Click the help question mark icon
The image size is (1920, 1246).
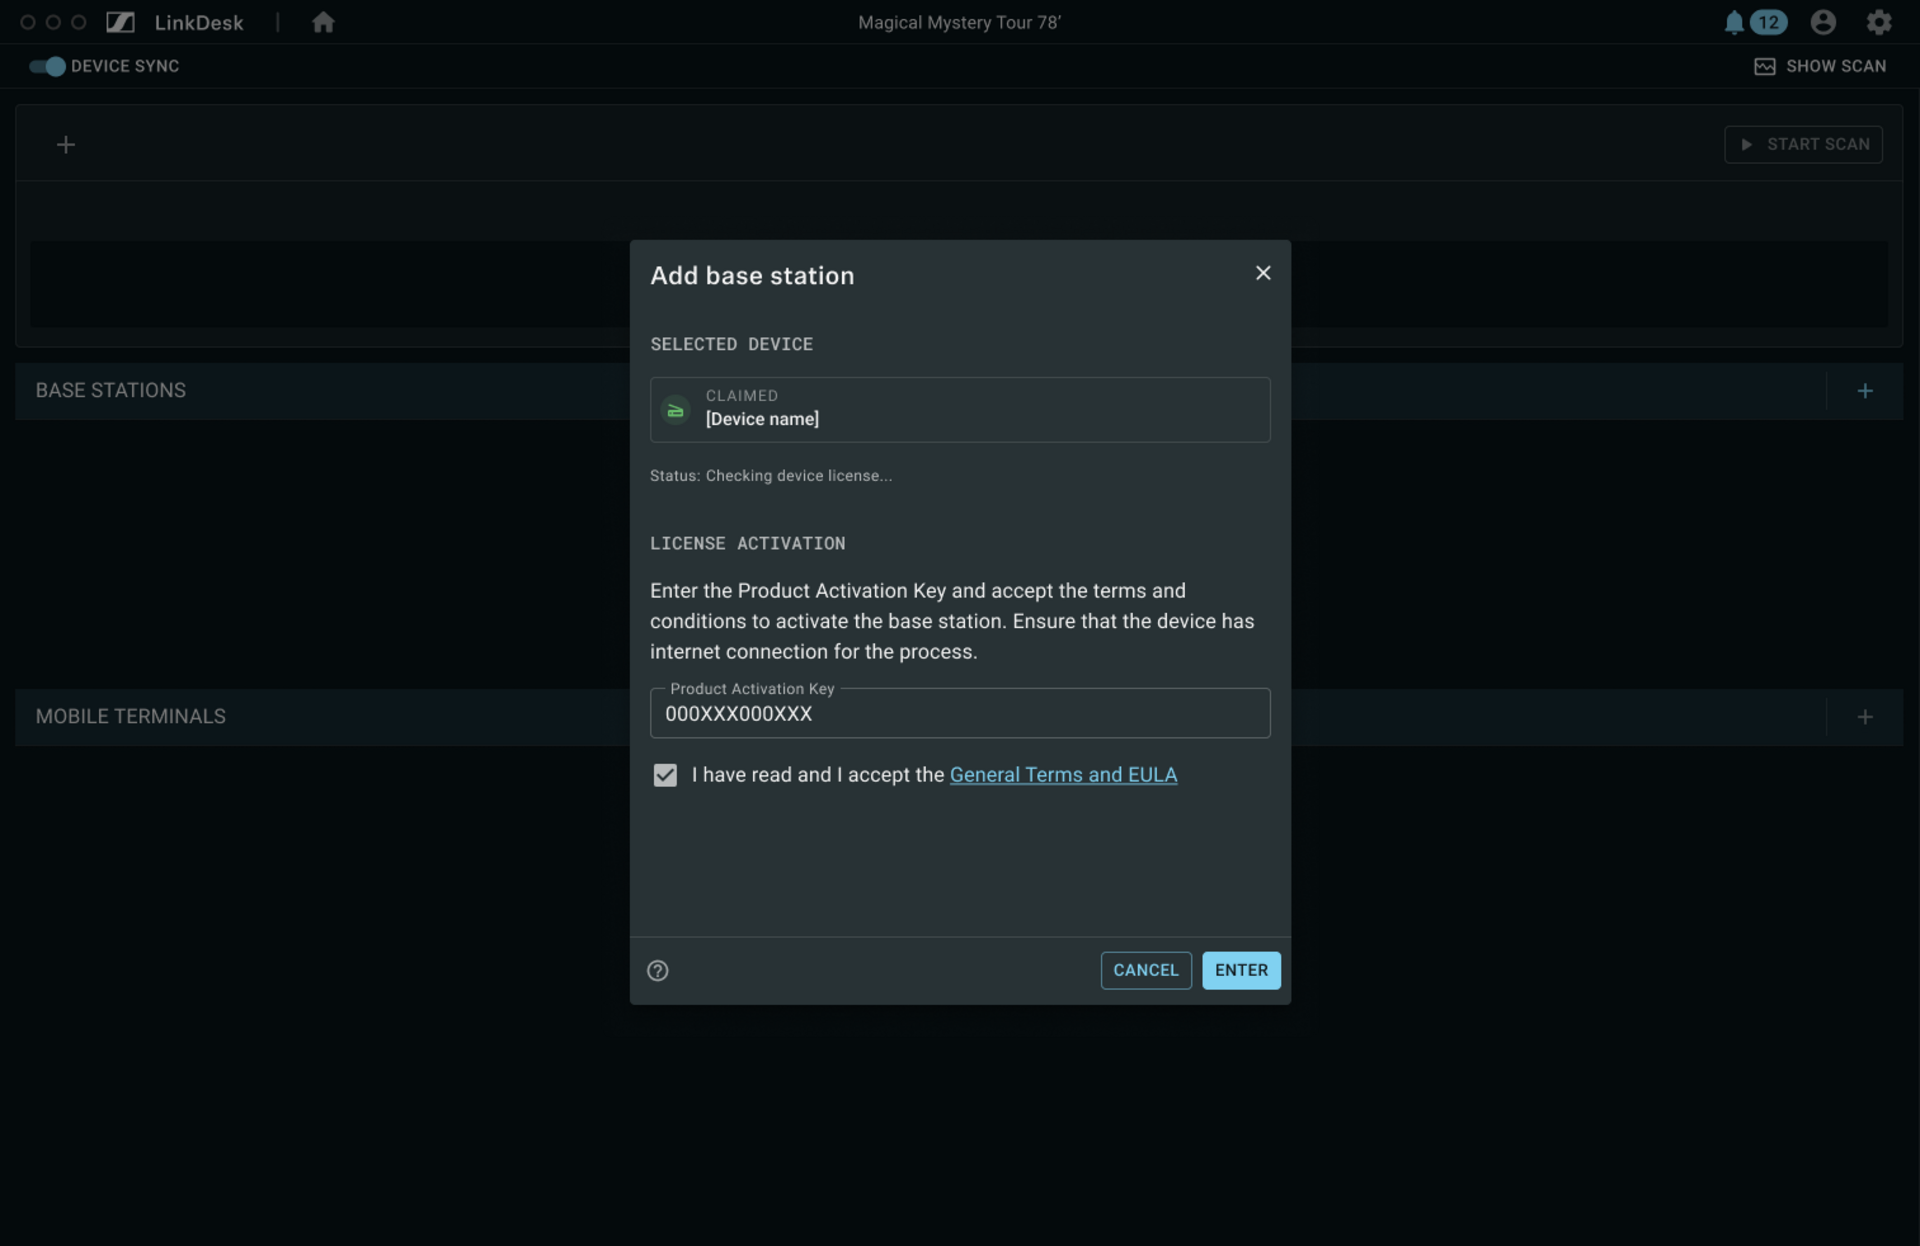(x=657, y=970)
